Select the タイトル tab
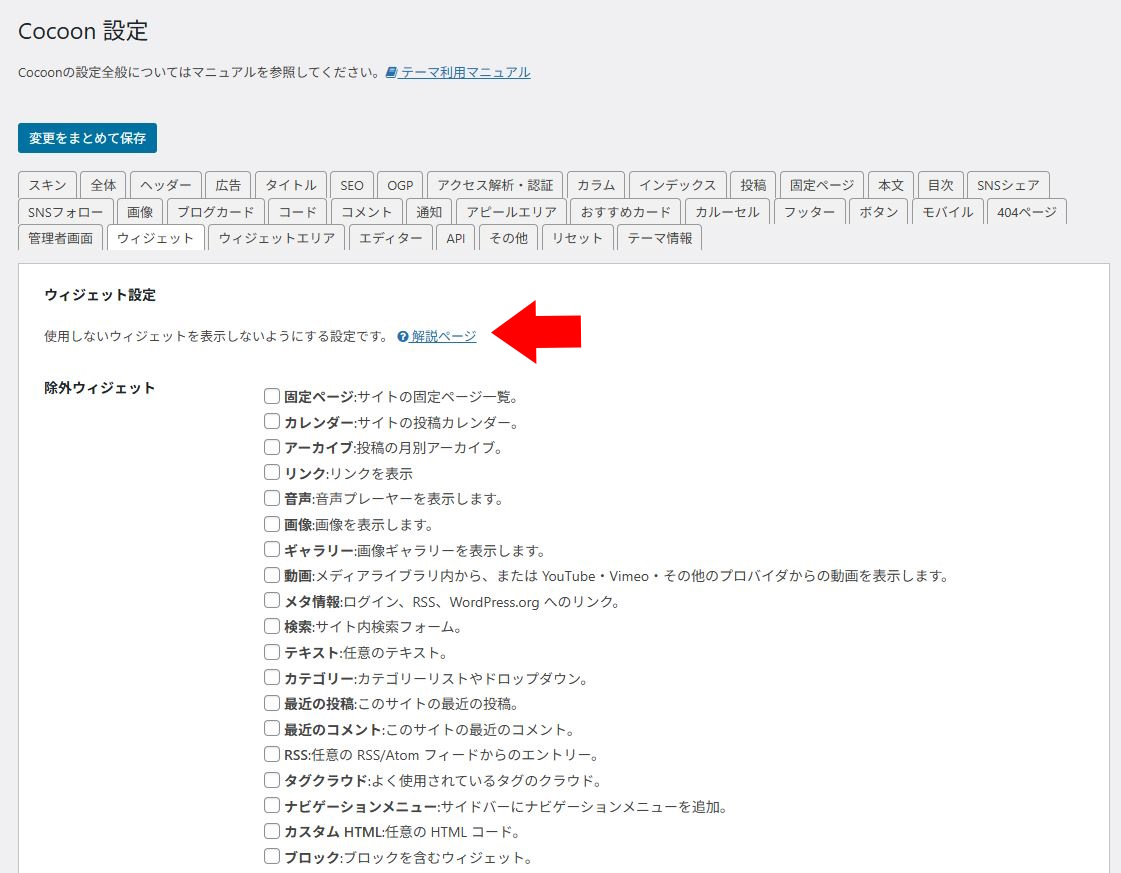This screenshot has height=873, width=1121. pyautogui.click(x=291, y=185)
